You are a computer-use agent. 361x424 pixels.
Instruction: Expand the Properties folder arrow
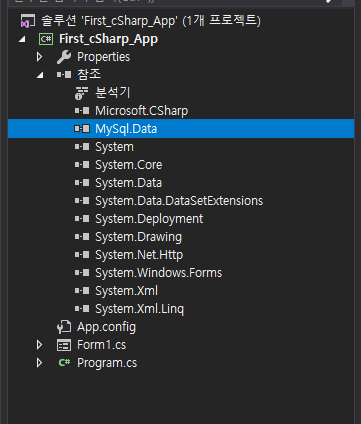[39, 57]
